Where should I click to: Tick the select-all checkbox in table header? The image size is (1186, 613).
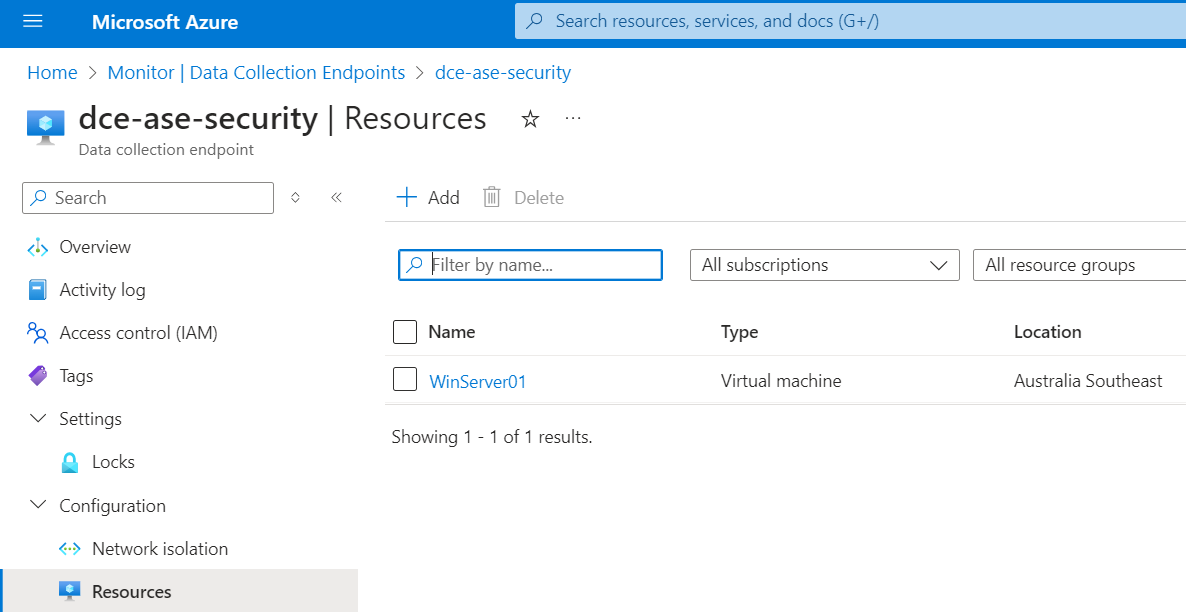405,331
